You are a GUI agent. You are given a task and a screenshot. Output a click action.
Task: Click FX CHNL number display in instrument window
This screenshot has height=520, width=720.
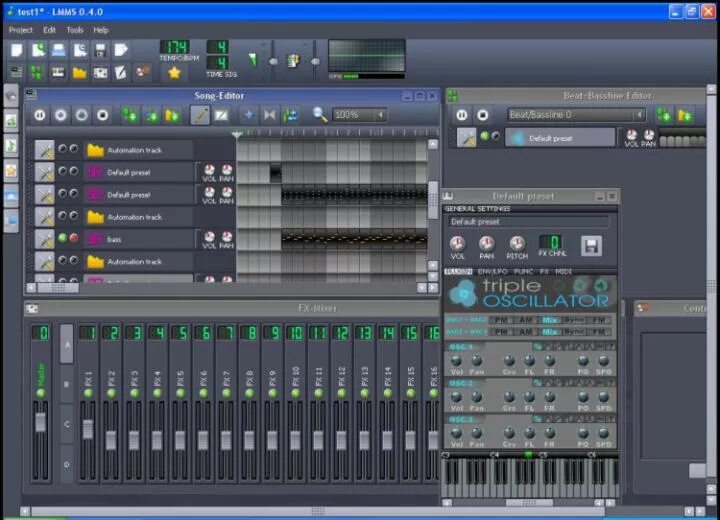click(x=551, y=242)
